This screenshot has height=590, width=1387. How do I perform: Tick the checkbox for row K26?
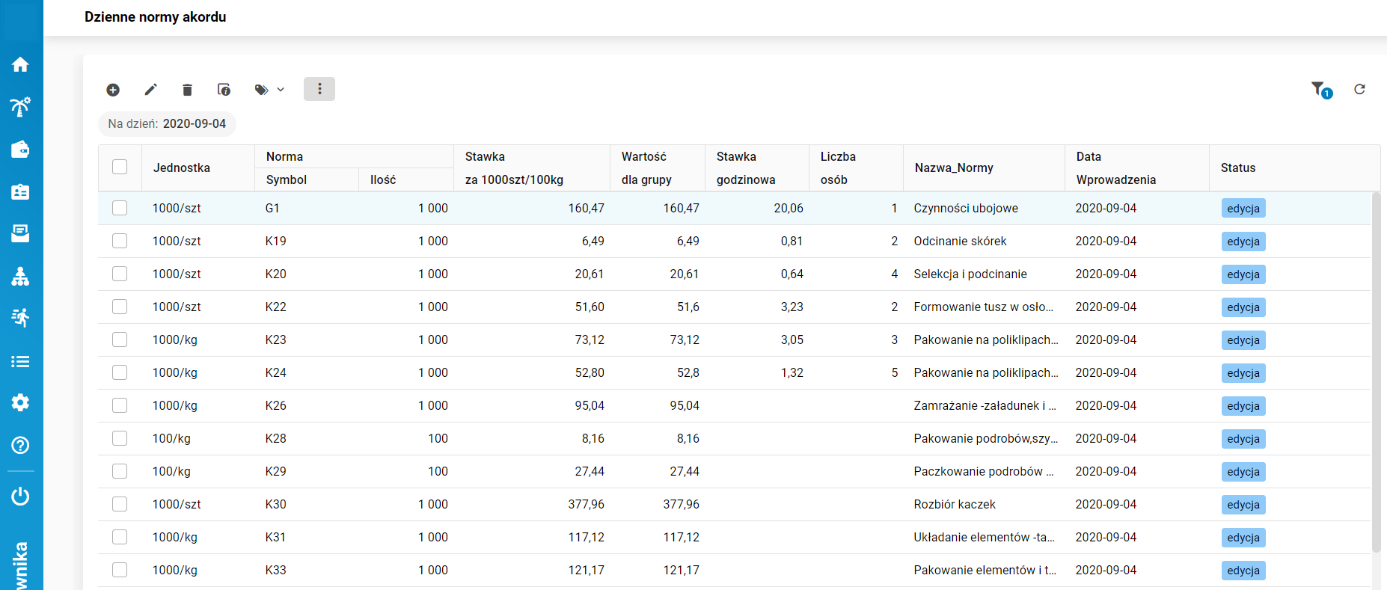(120, 406)
